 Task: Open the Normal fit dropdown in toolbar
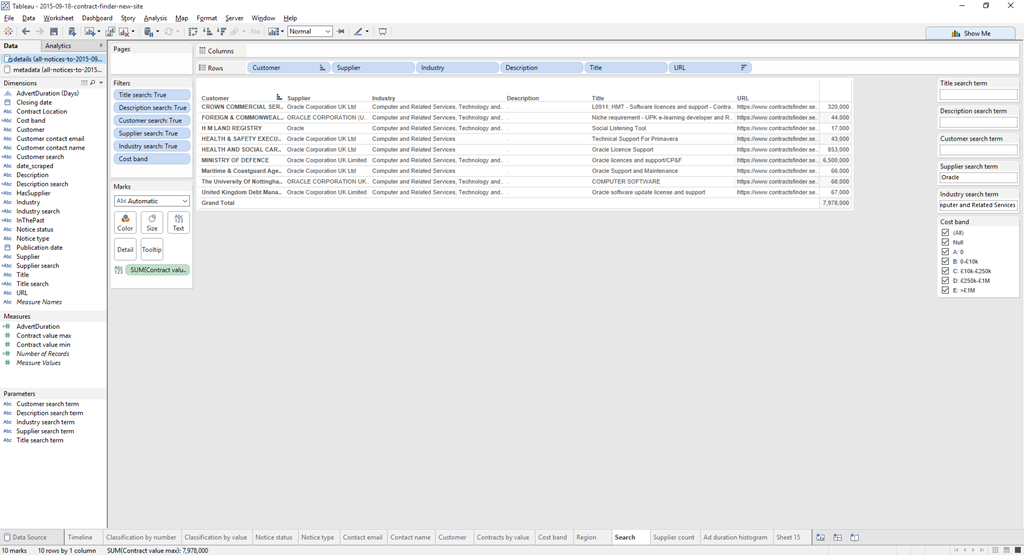click(x=310, y=31)
